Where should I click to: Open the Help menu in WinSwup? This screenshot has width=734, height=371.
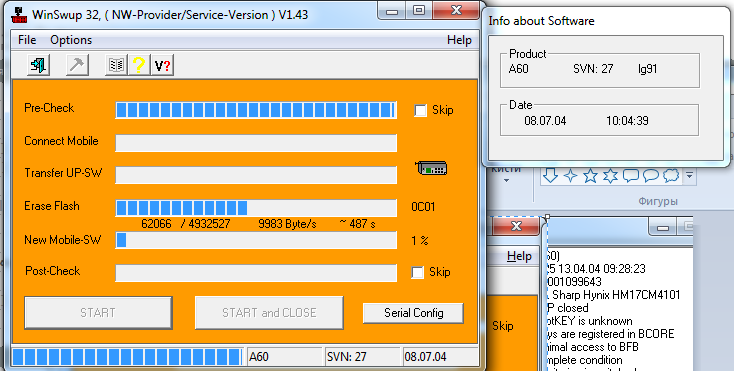(459, 40)
